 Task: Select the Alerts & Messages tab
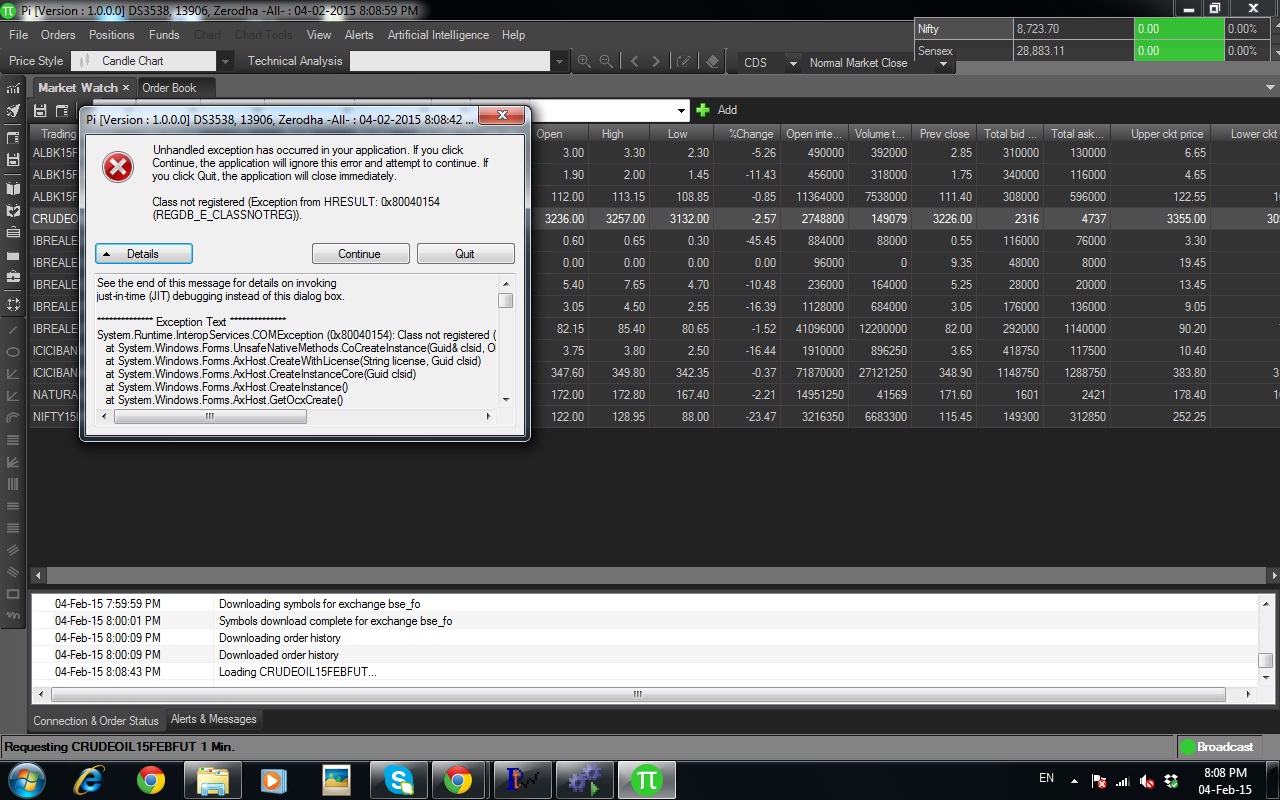click(213, 719)
